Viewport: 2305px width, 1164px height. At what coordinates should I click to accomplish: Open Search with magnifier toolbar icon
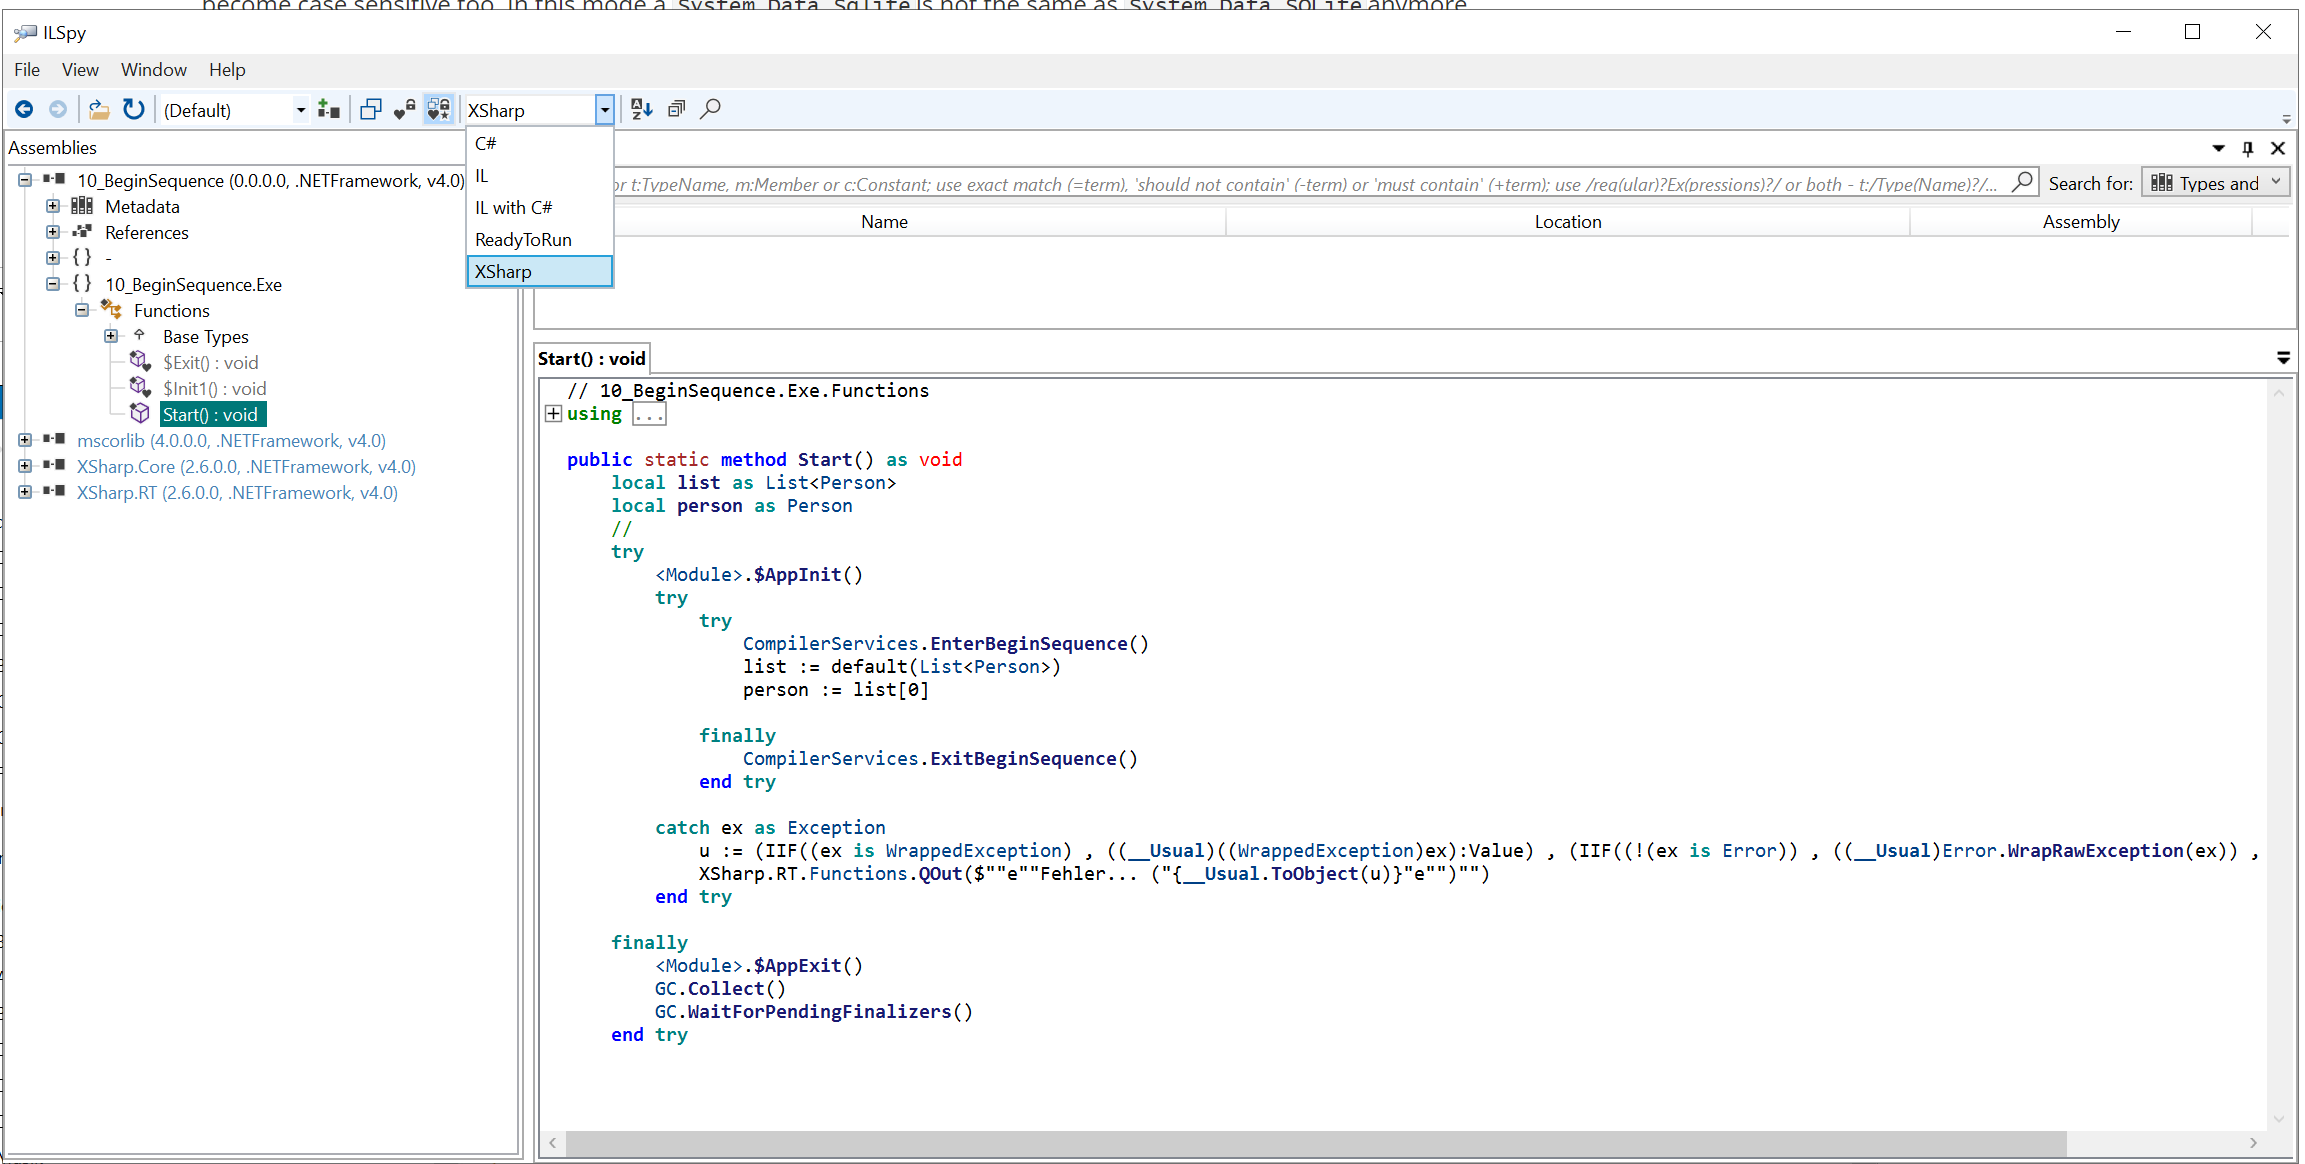[x=711, y=109]
